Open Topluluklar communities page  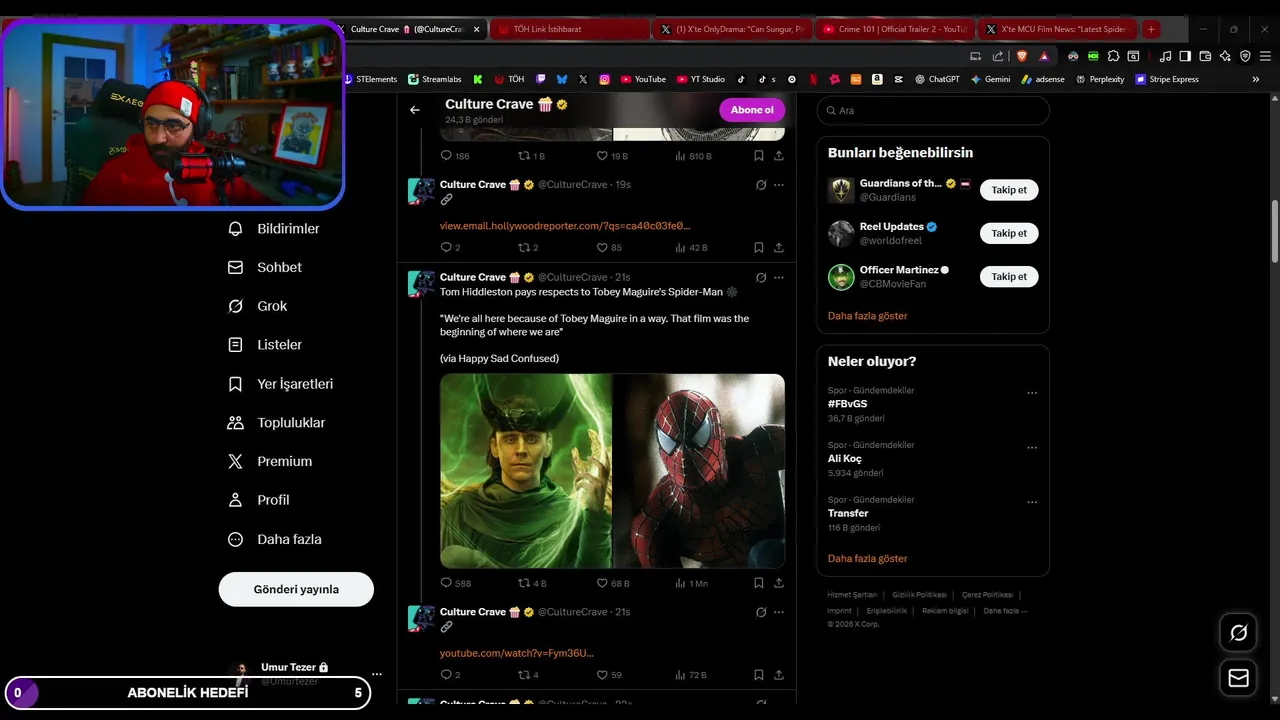276,423
